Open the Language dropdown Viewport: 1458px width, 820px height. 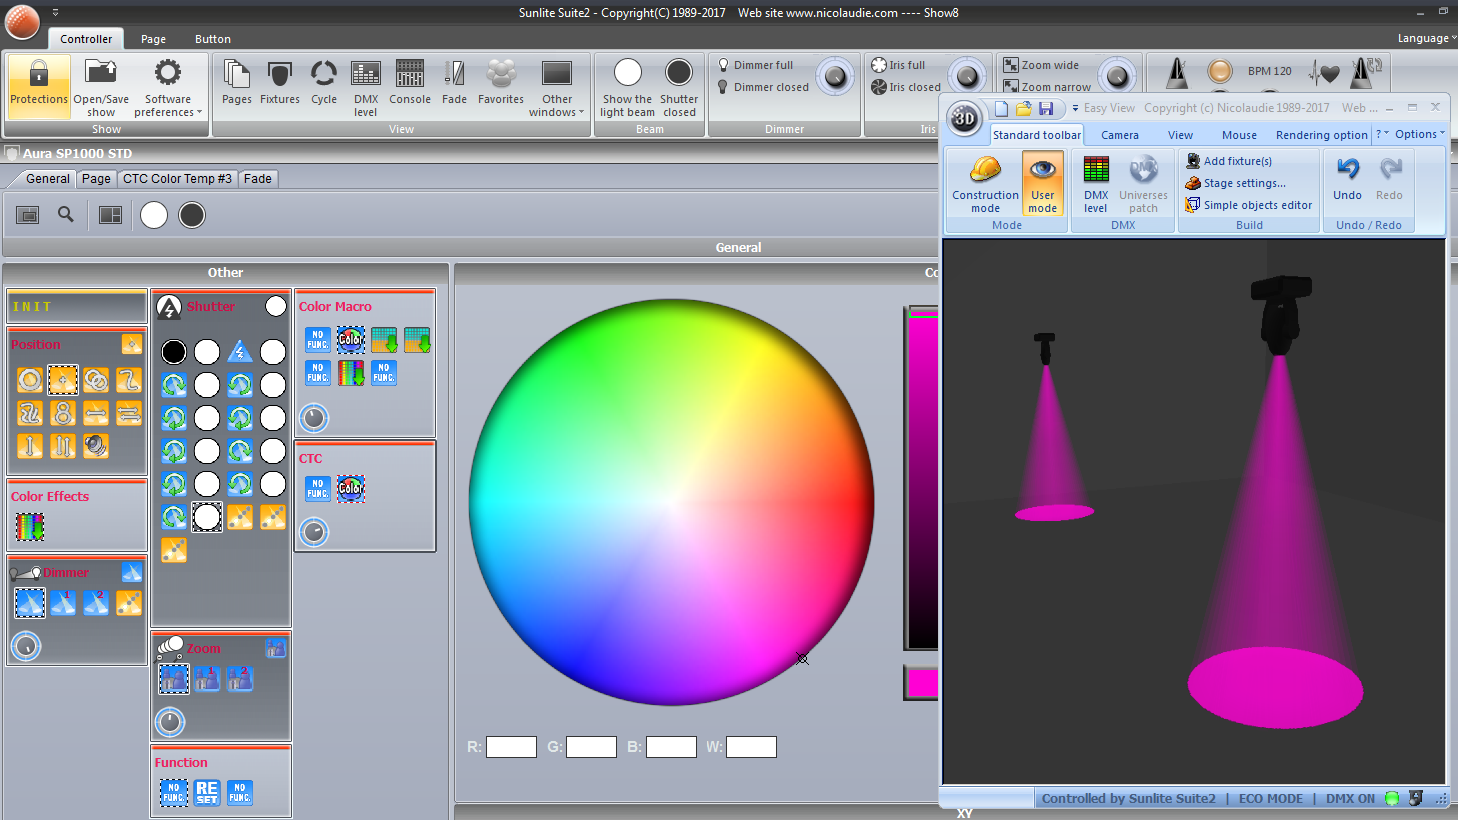click(1427, 38)
